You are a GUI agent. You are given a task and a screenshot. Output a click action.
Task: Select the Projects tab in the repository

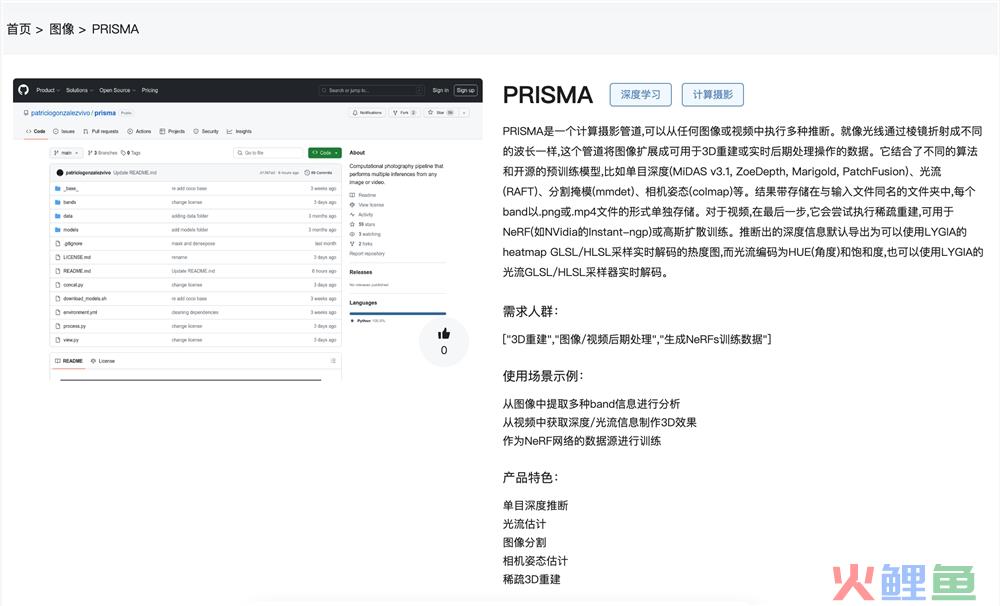[172, 131]
